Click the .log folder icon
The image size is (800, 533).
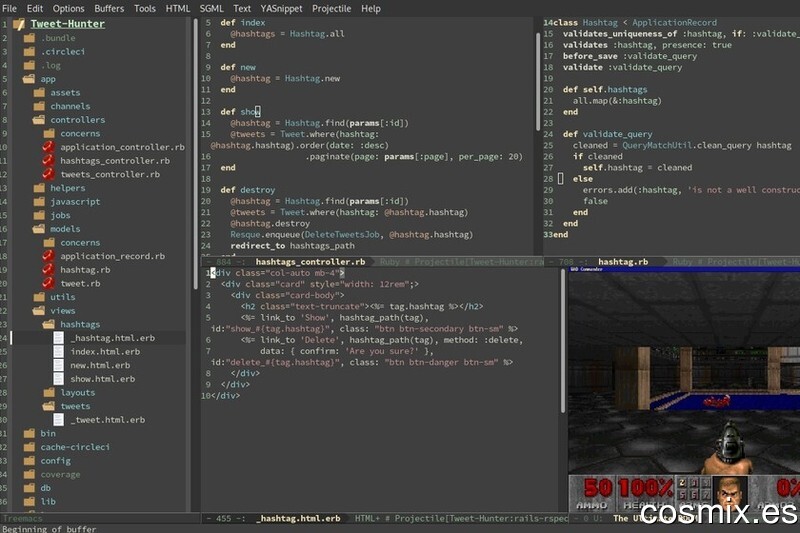[30, 65]
